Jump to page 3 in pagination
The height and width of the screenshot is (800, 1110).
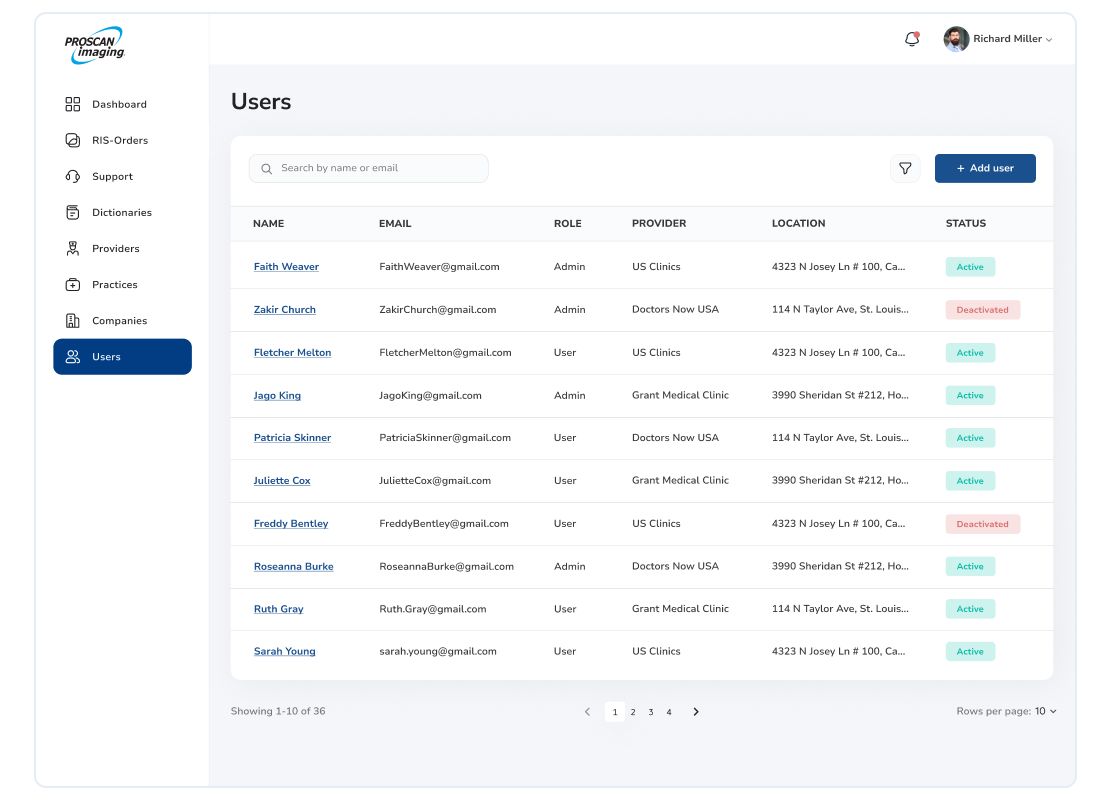coord(651,712)
